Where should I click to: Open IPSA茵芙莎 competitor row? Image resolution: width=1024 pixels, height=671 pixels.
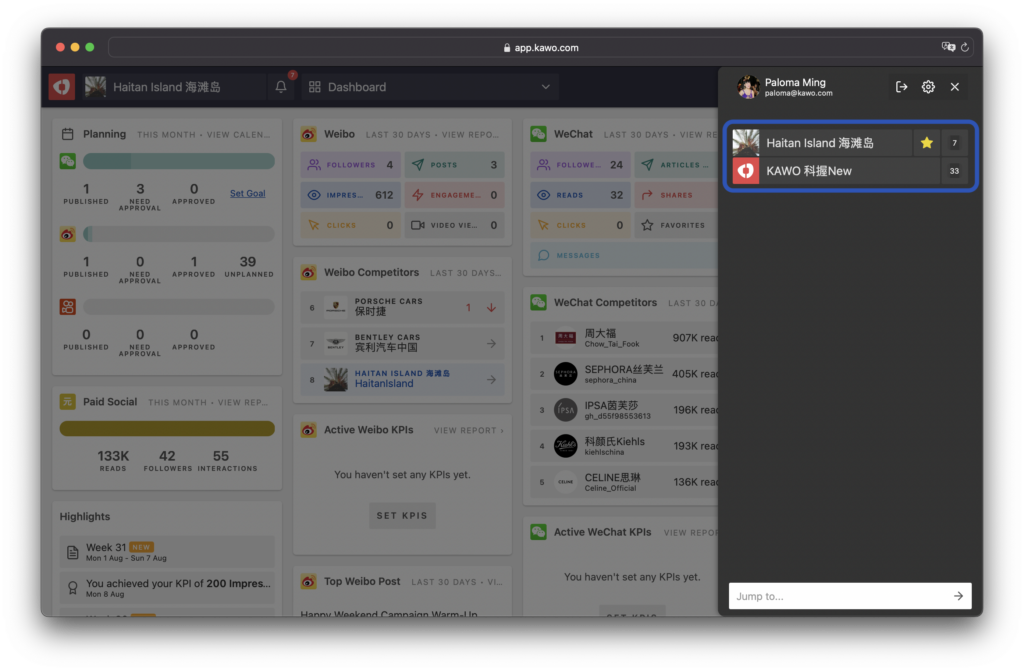tap(624, 410)
